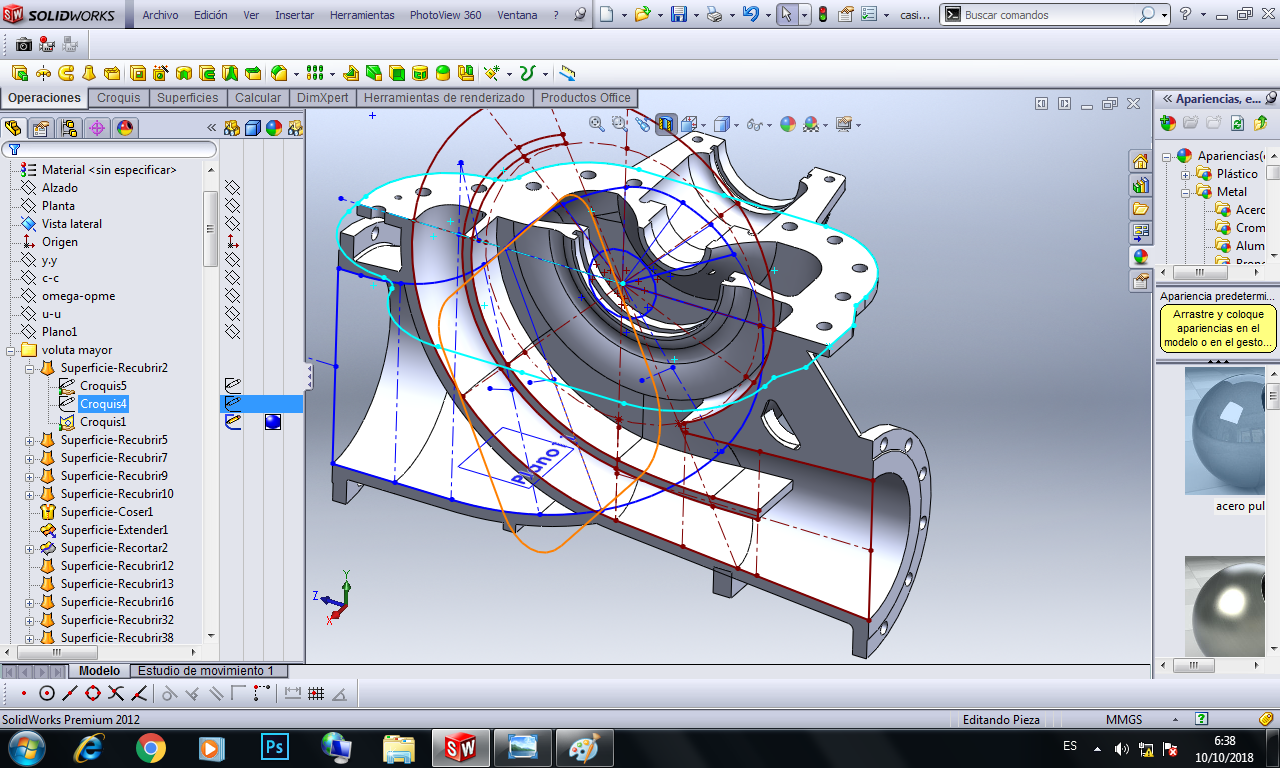
Task: Open the DisplayManager tab icon
Action: point(124,128)
